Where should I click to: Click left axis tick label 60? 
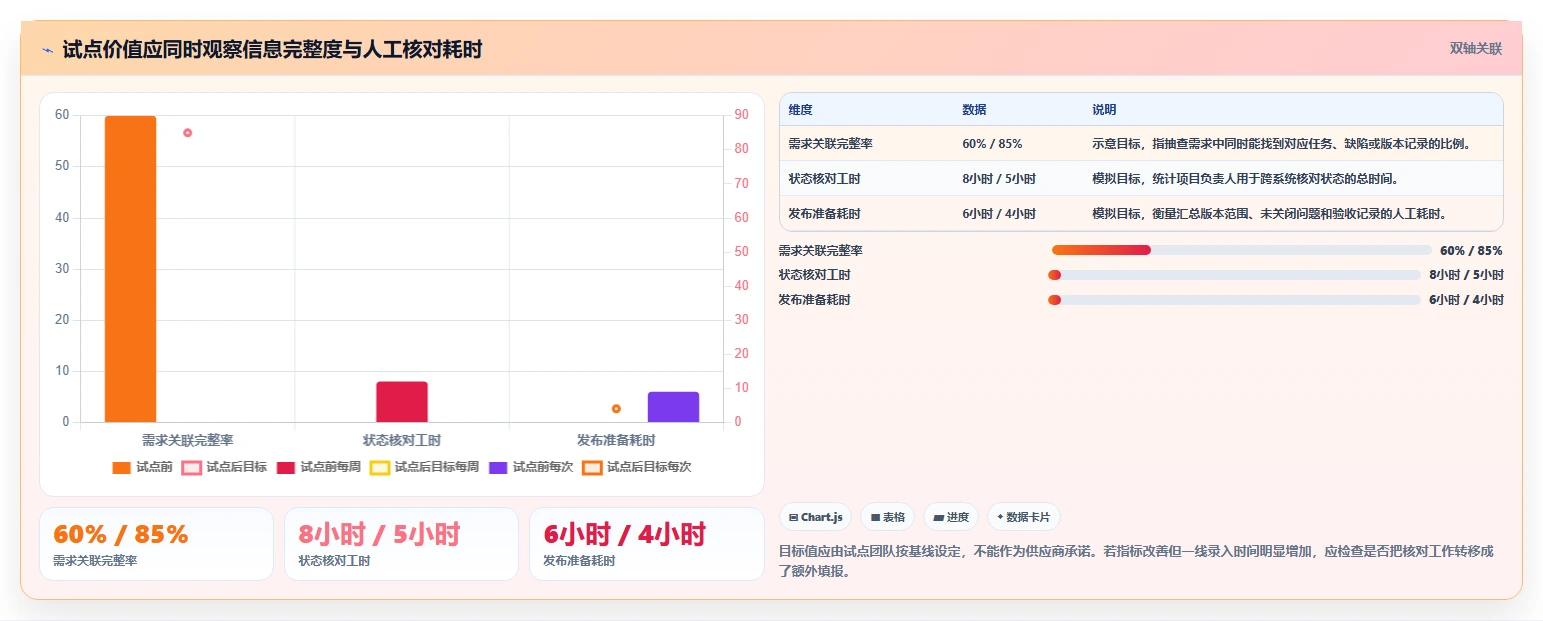62,115
